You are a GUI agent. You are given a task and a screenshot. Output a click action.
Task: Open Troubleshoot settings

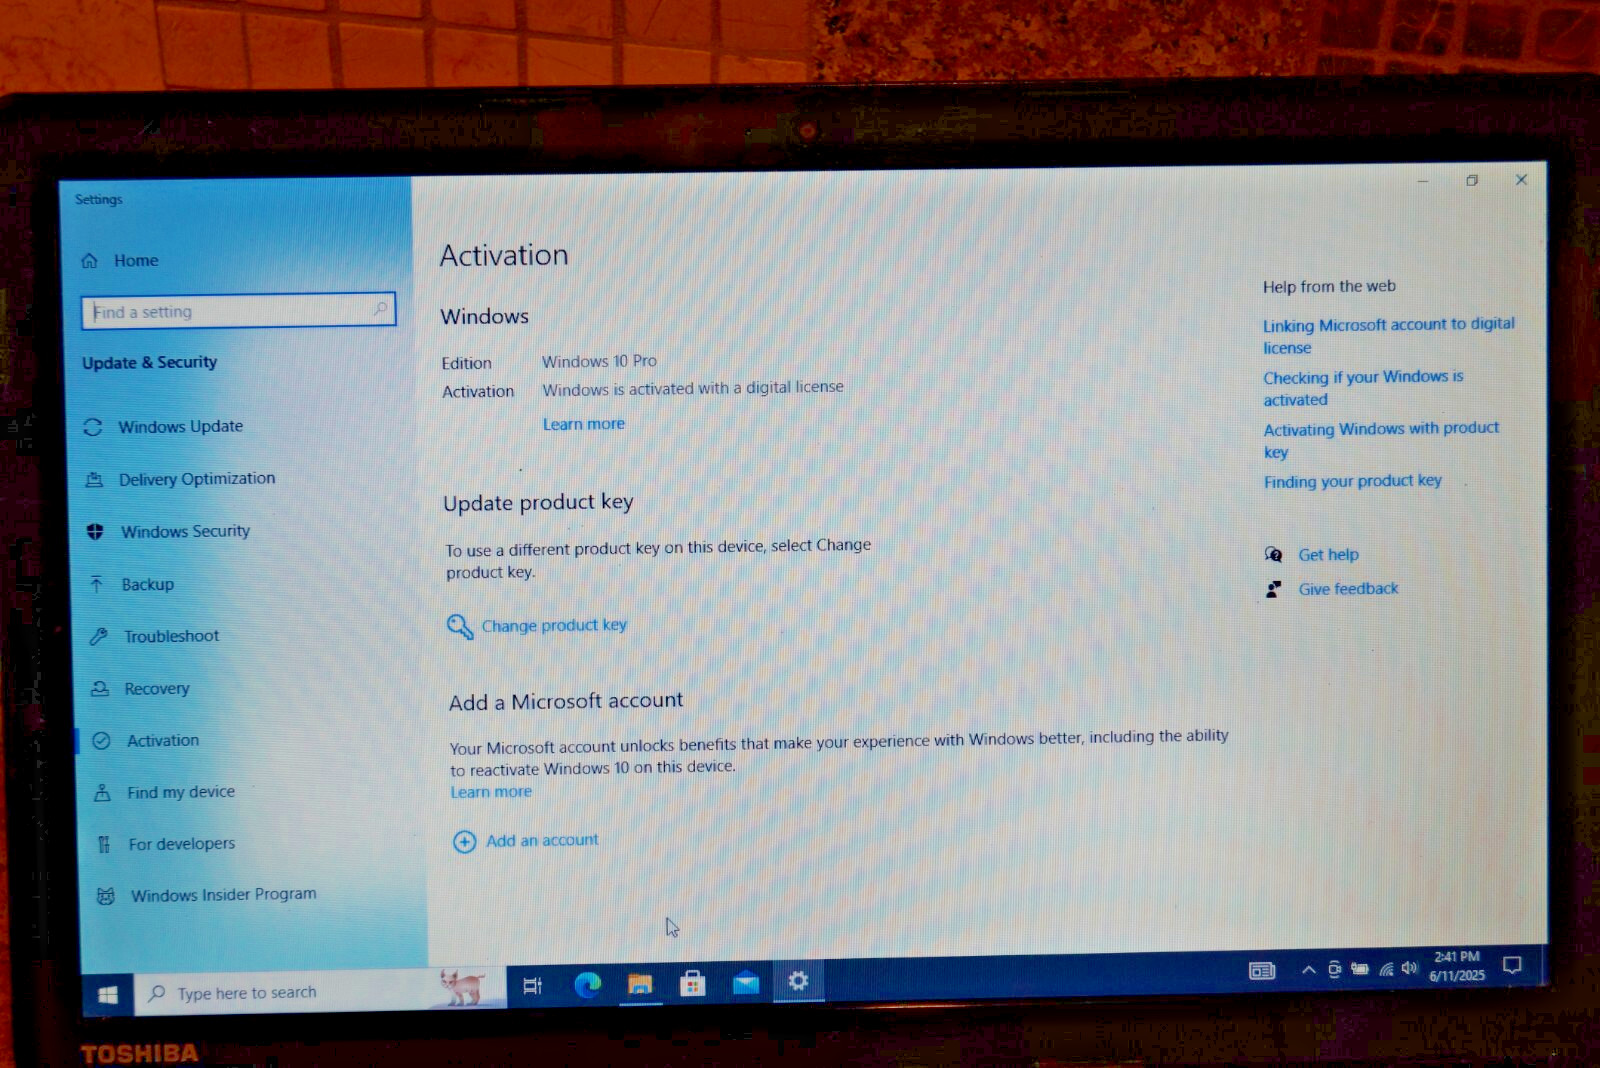click(x=154, y=636)
